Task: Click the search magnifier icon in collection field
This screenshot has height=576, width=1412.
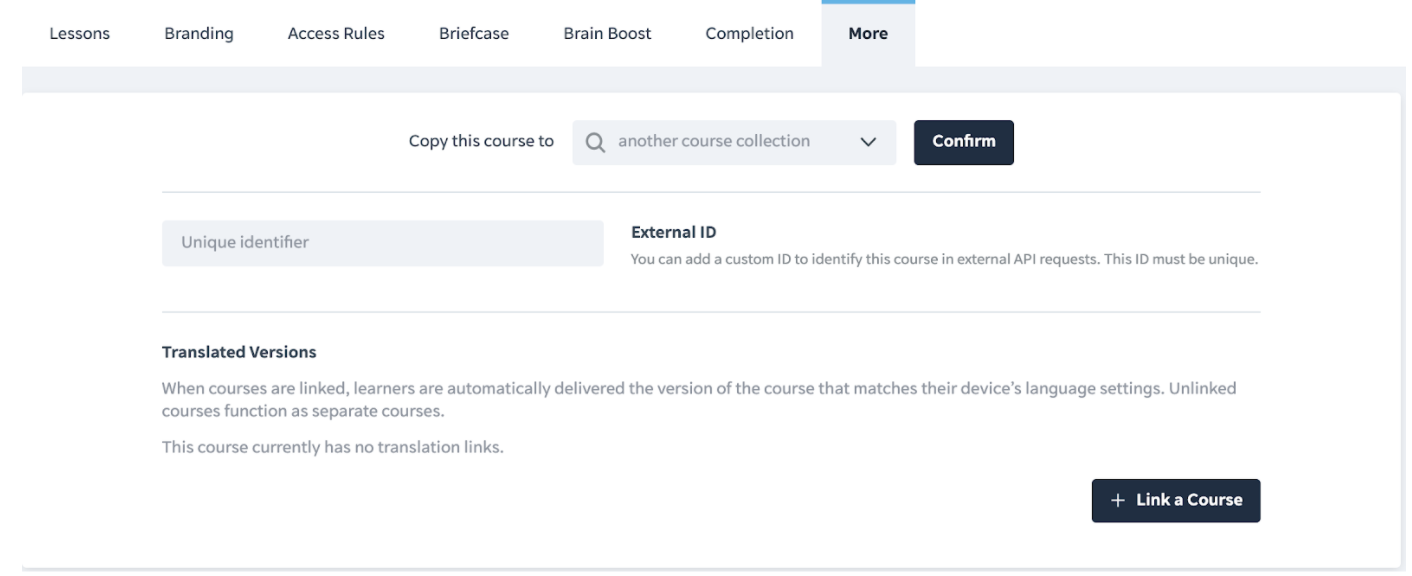Action: click(596, 142)
